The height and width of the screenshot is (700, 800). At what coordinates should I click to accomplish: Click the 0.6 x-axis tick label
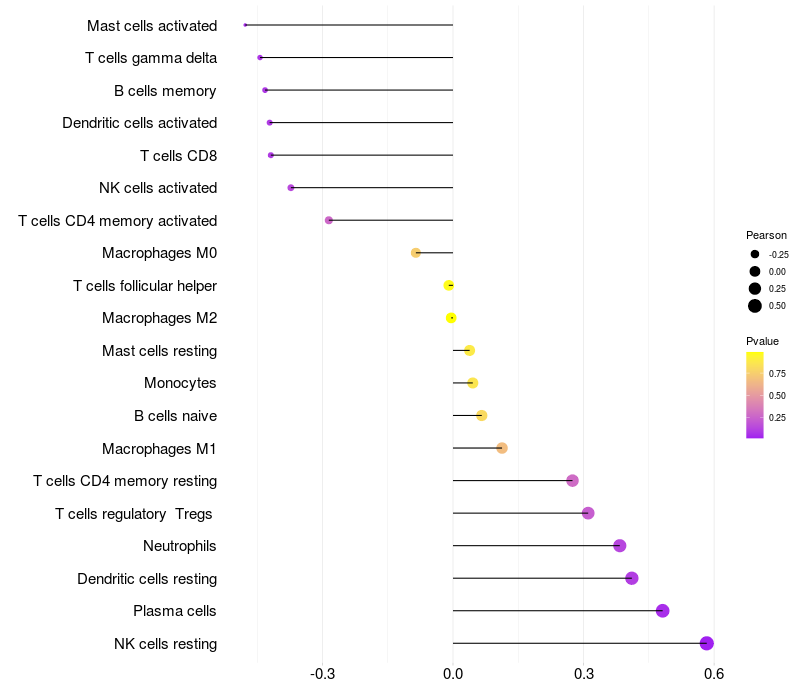pyautogui.click(x=714, y=674)
